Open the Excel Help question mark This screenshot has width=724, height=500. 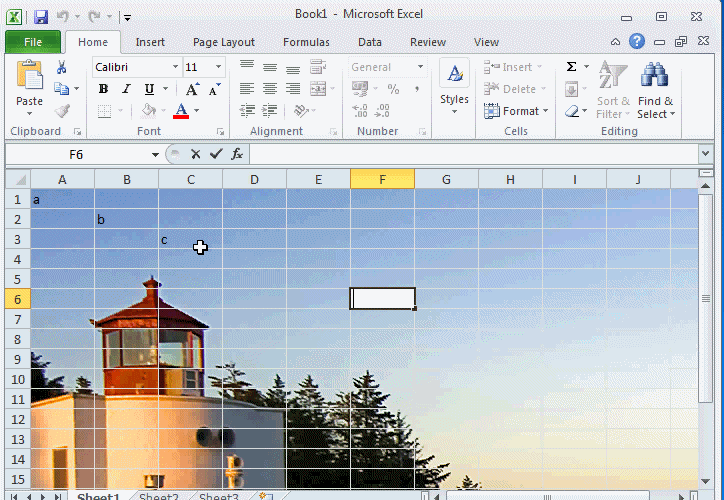click(637, 42)
